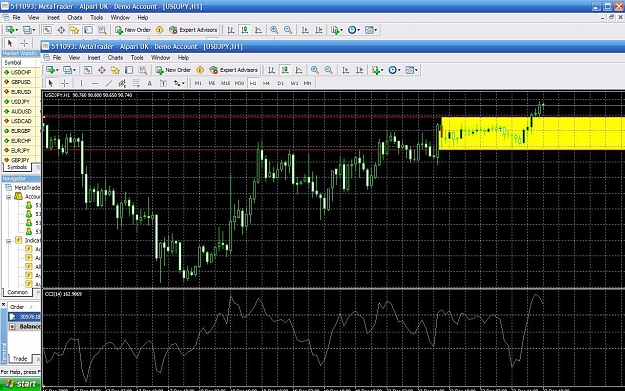Click Strategy Tester icon in back window toolbar
Image resolution: width=625 pixels, height=391 pixels.
pyautogui.click(x=102, y=30)
